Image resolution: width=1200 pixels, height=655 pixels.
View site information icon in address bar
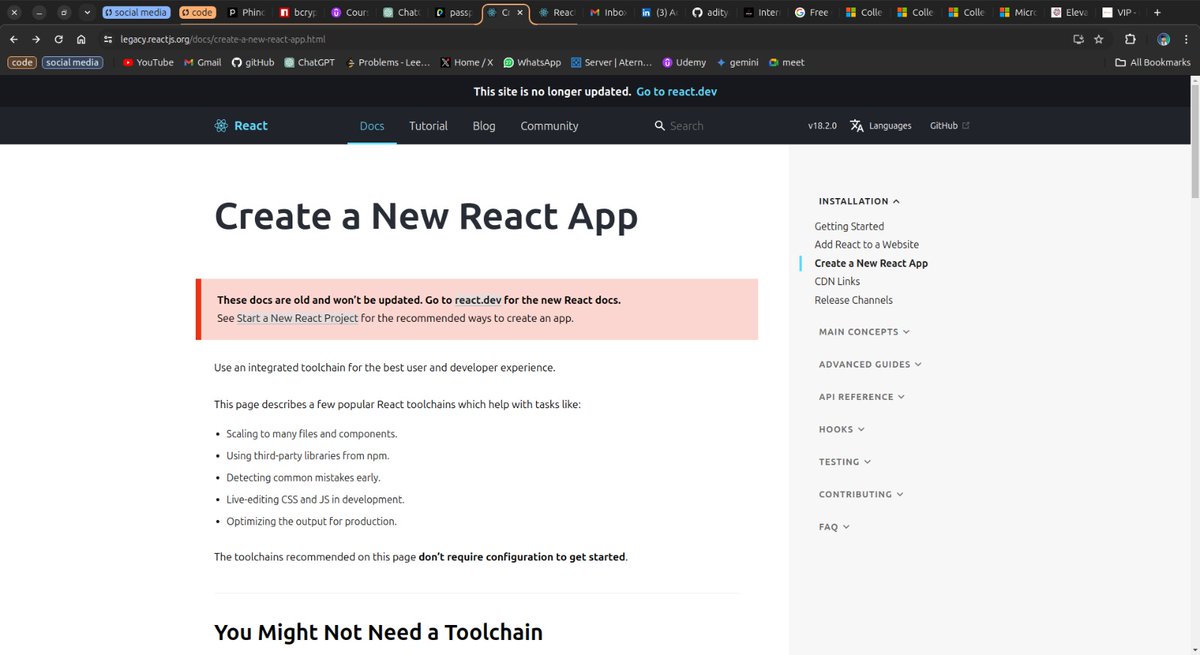coord(108,39)
